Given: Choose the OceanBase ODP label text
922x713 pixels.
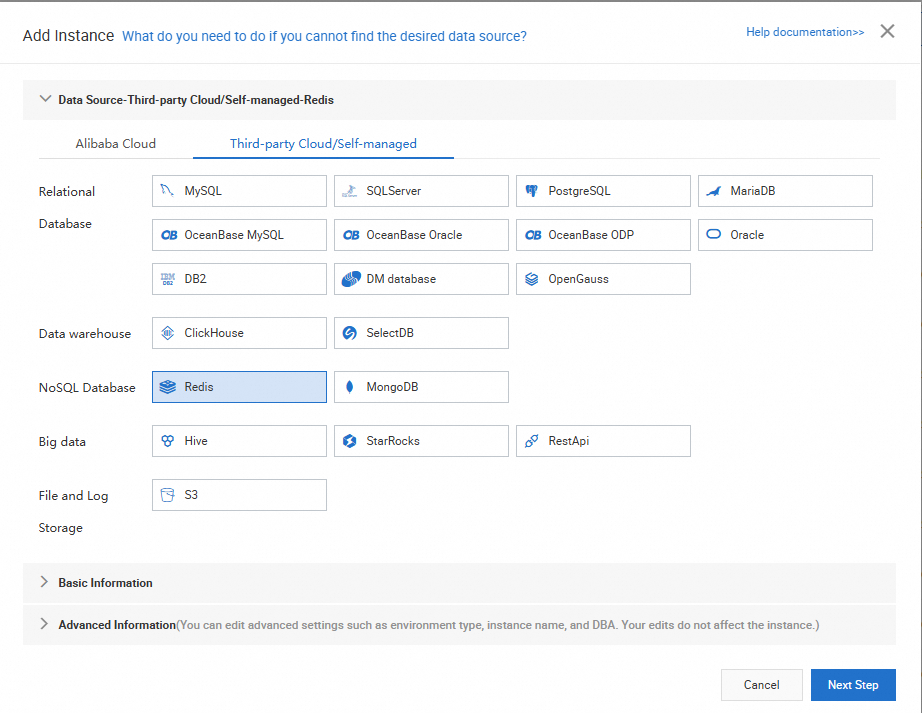Looking at the screenshot, I should (591, 235).
